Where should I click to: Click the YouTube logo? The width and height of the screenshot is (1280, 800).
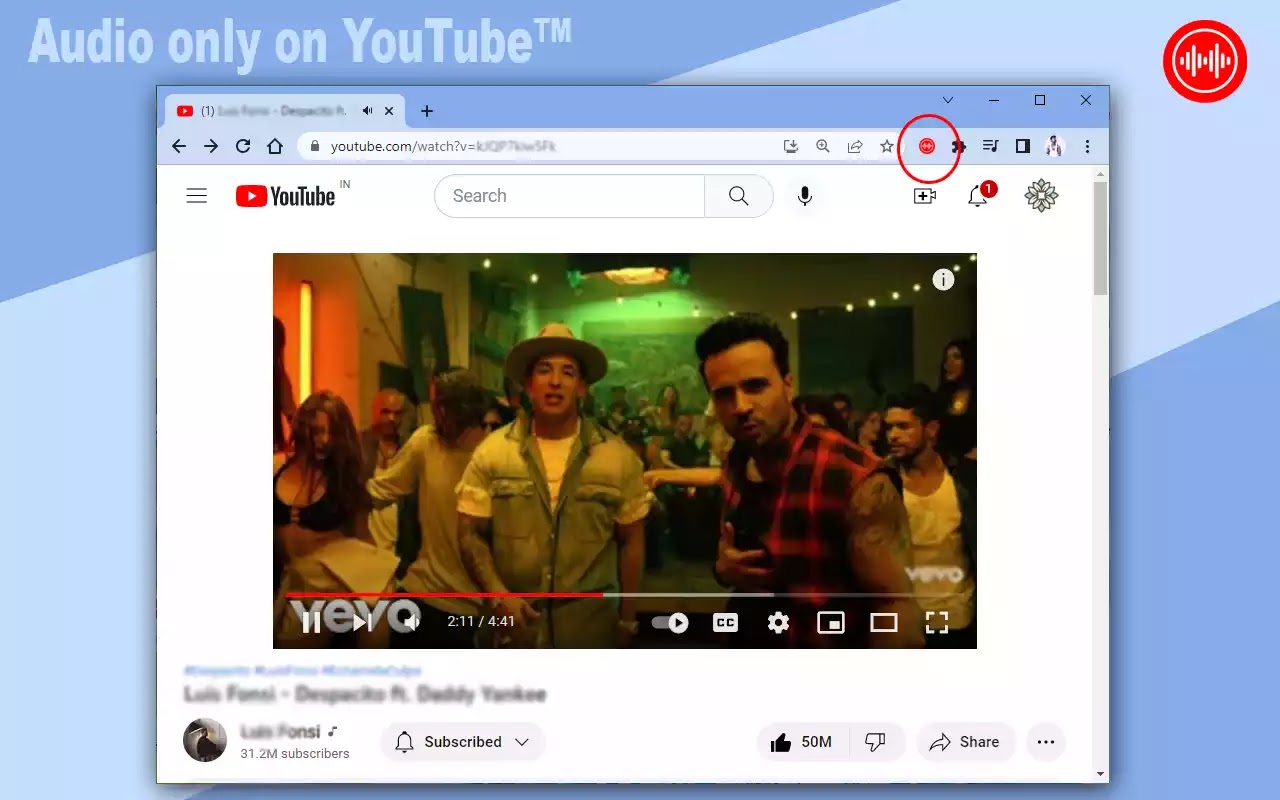pyautogui.click(x=285, y=196)
